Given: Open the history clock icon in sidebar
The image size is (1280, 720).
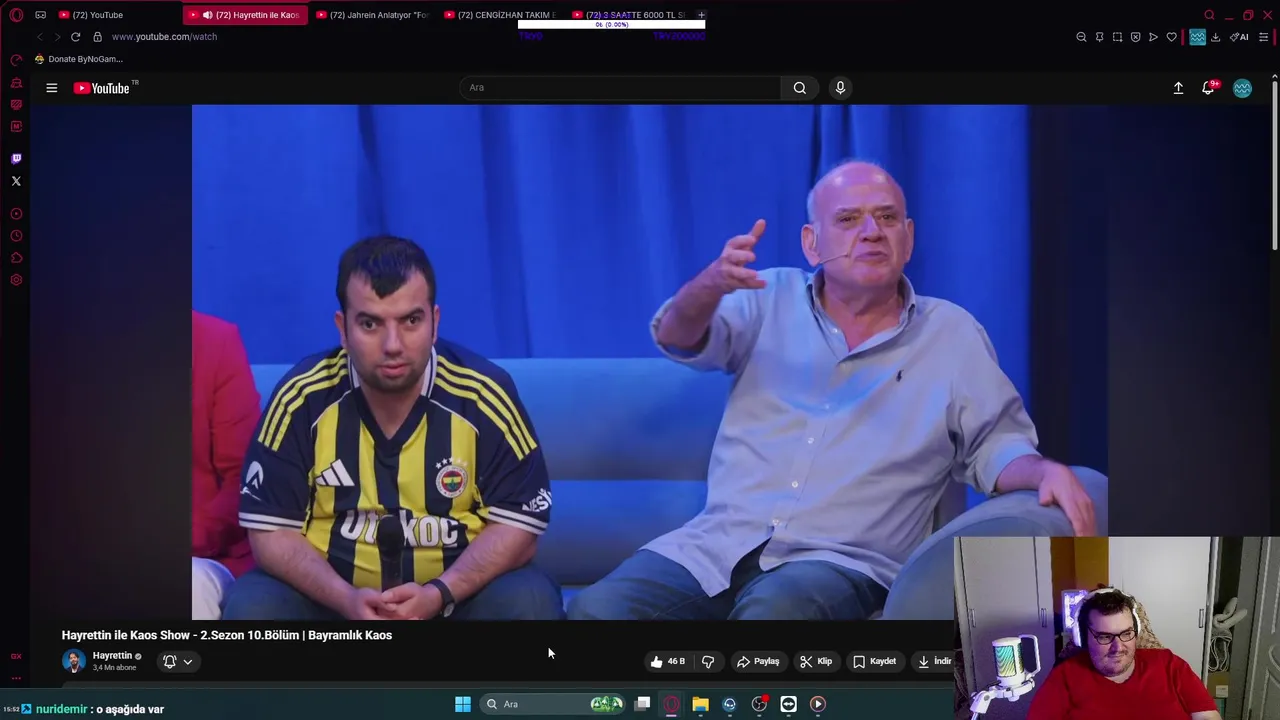Looking at the screenshot, I should click(x=16, y=236).
